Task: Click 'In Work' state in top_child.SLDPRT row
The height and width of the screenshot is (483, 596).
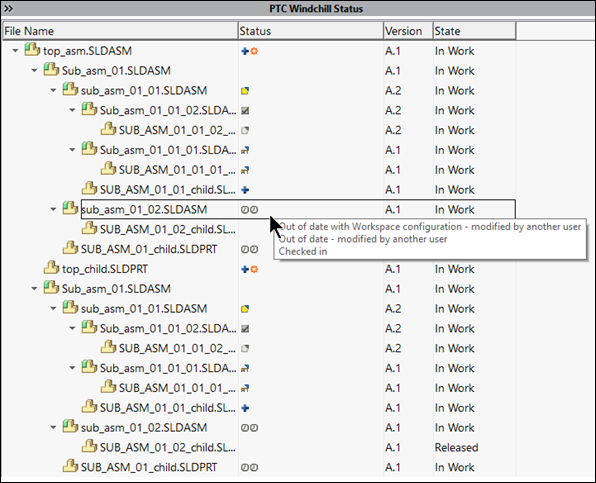Action: click(455, 269)
